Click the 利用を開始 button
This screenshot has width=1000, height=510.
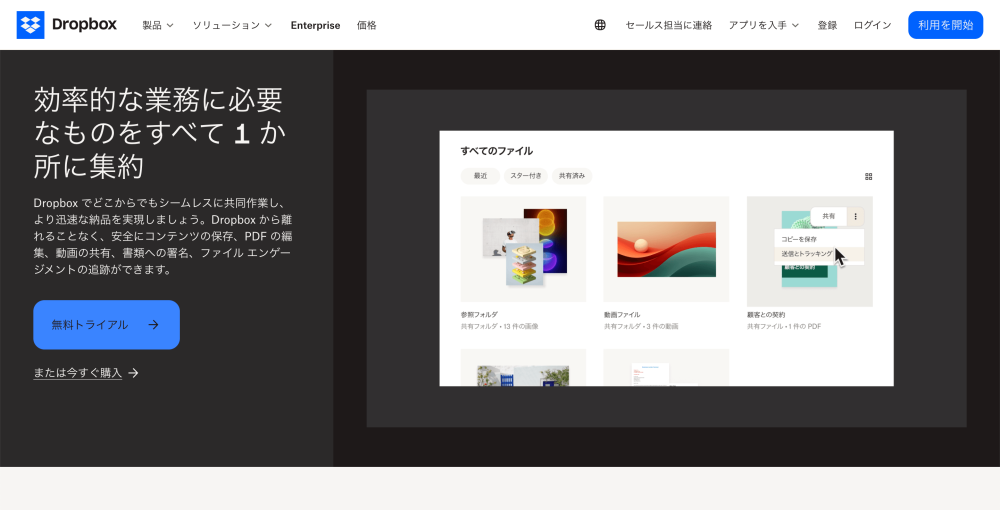[945, 25]
